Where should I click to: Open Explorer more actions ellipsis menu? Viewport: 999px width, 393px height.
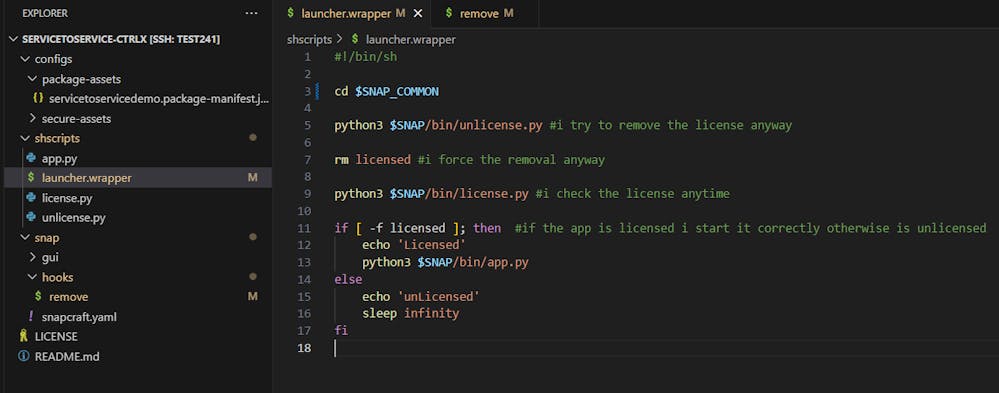point(252,13)
